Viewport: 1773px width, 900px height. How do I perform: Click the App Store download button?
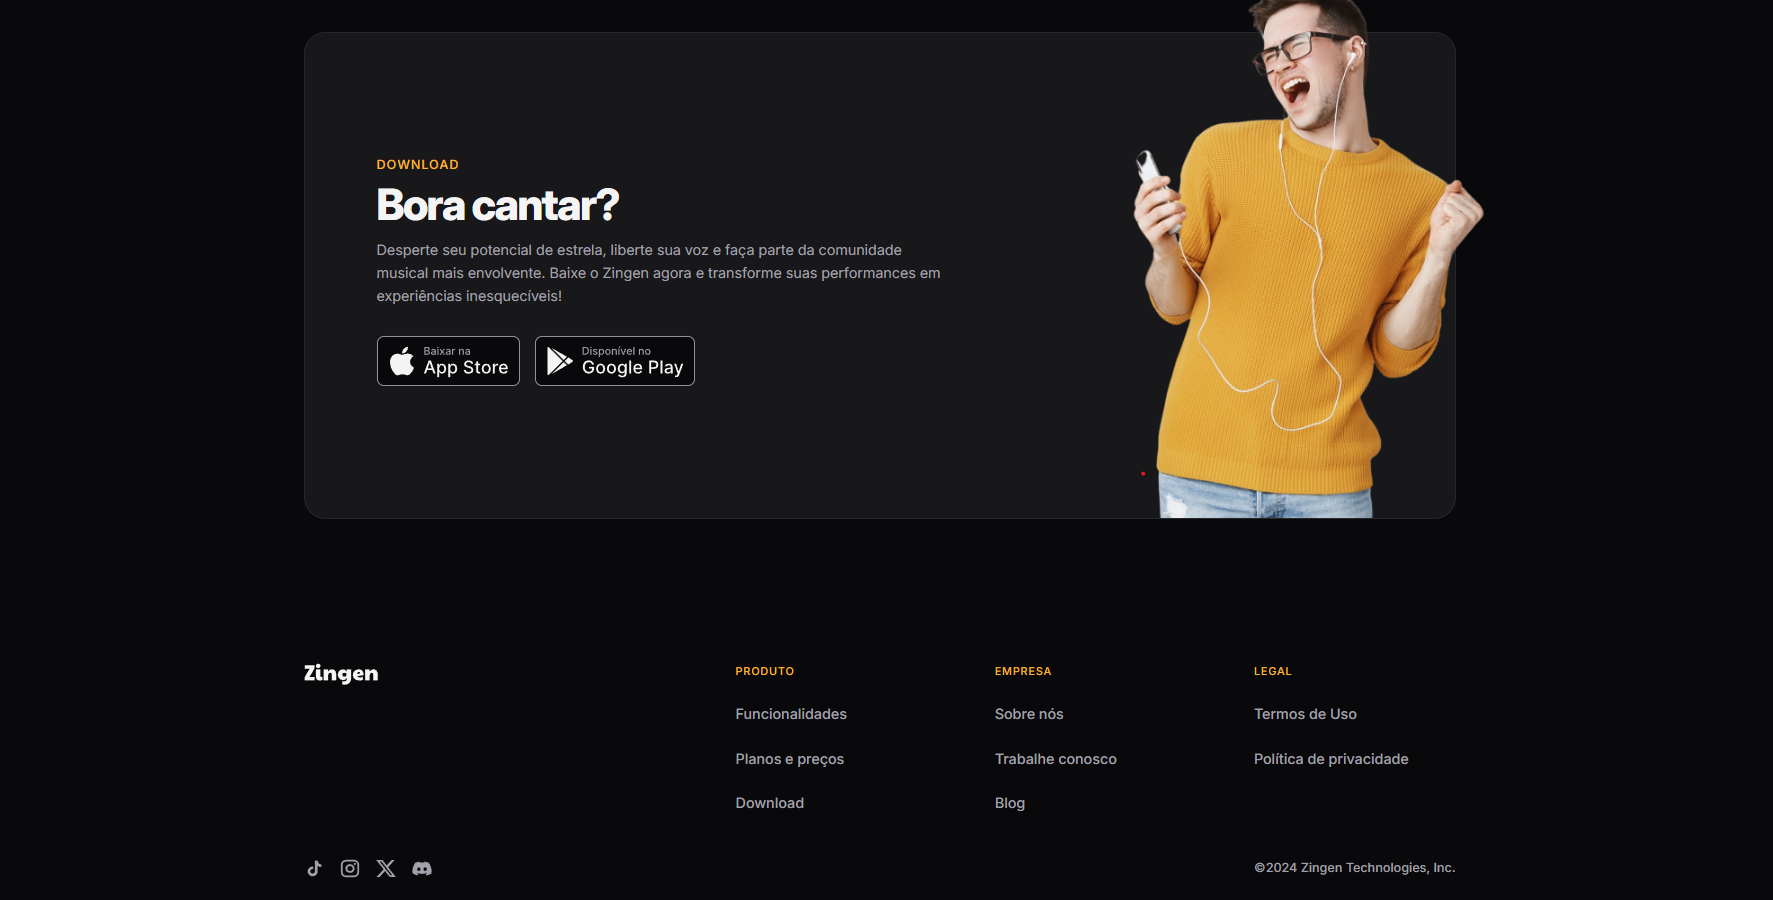click(x=448, y=361)
